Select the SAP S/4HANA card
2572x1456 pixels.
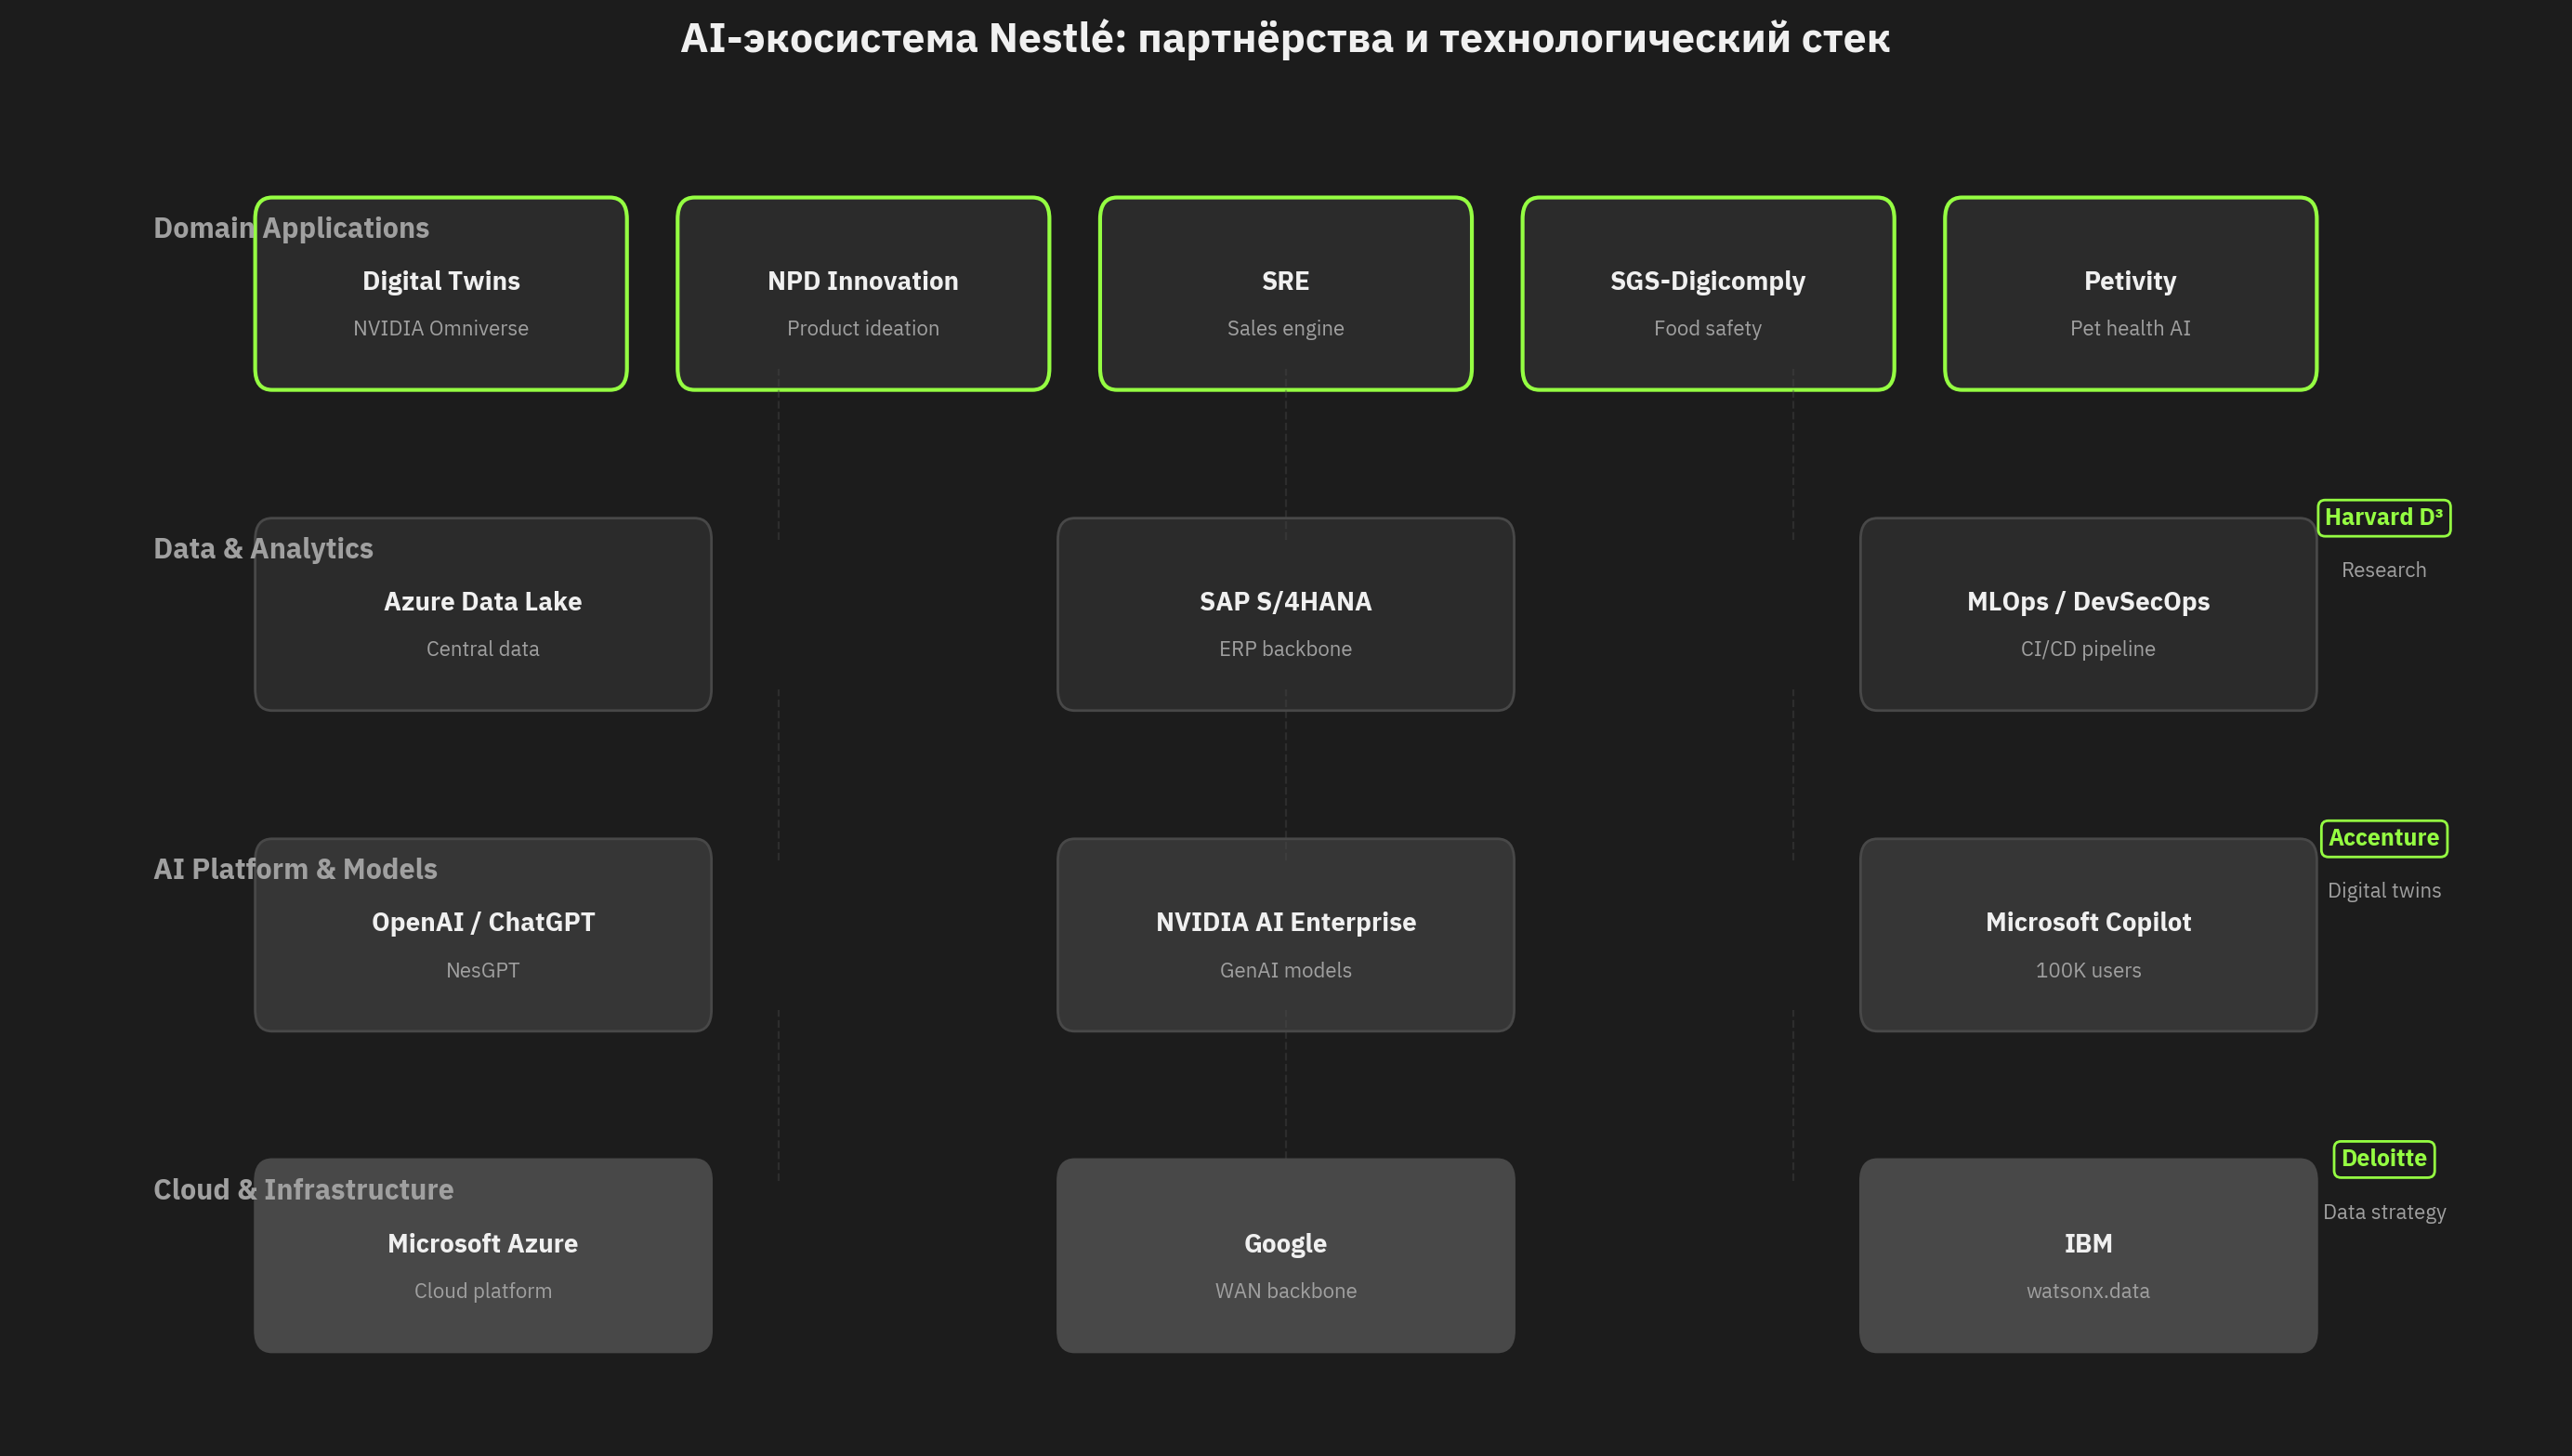pos(1285,614)
